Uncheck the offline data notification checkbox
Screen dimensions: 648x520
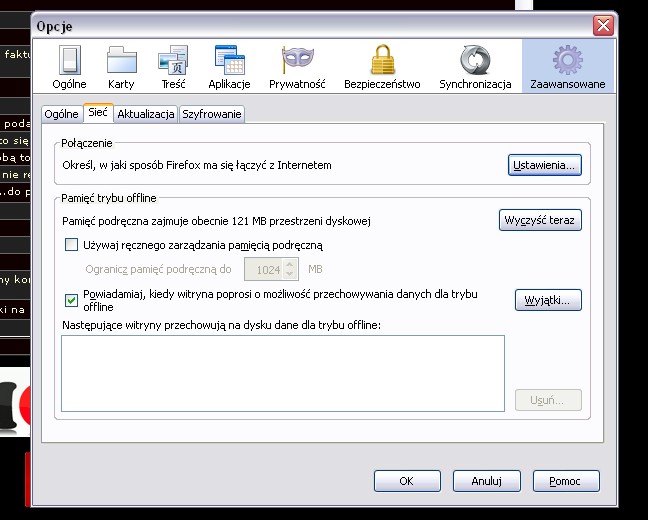[x=71, y=300]
